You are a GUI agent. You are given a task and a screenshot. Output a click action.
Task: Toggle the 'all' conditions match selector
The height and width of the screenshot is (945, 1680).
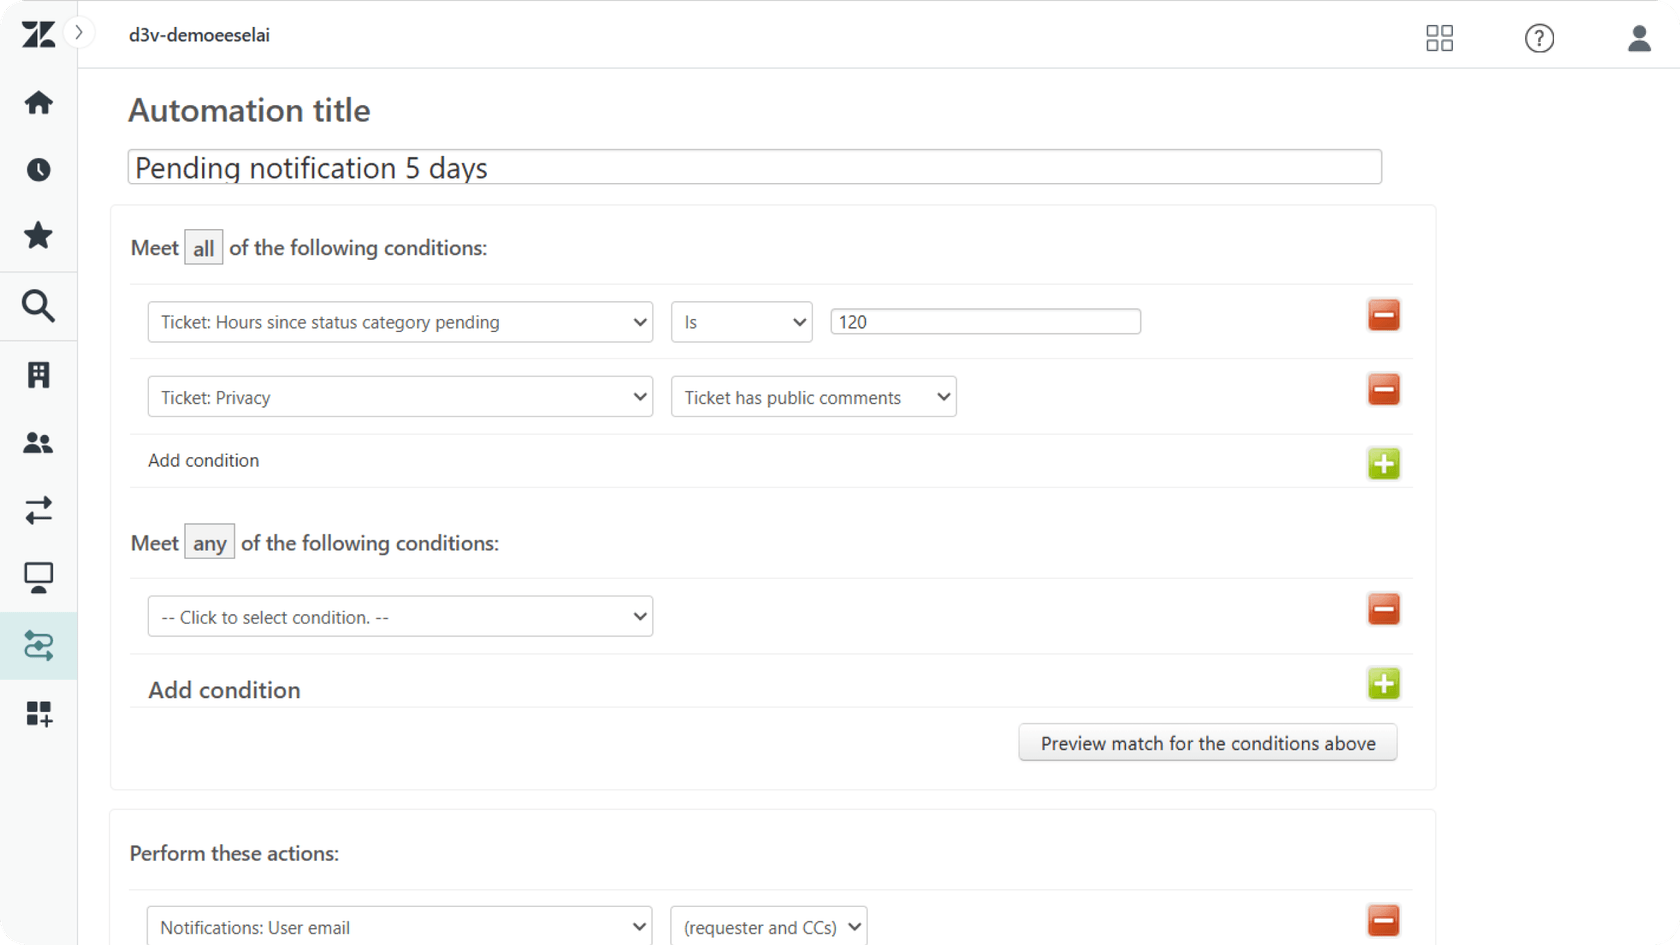pos(203,247)
